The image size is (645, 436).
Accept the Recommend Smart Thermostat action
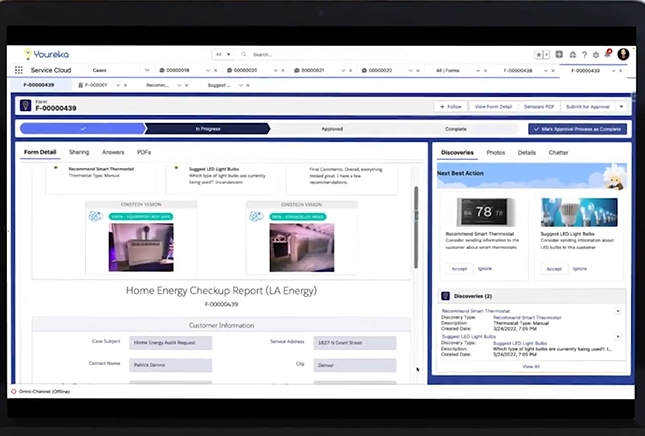pyautogui.click(x=459, y=269)
